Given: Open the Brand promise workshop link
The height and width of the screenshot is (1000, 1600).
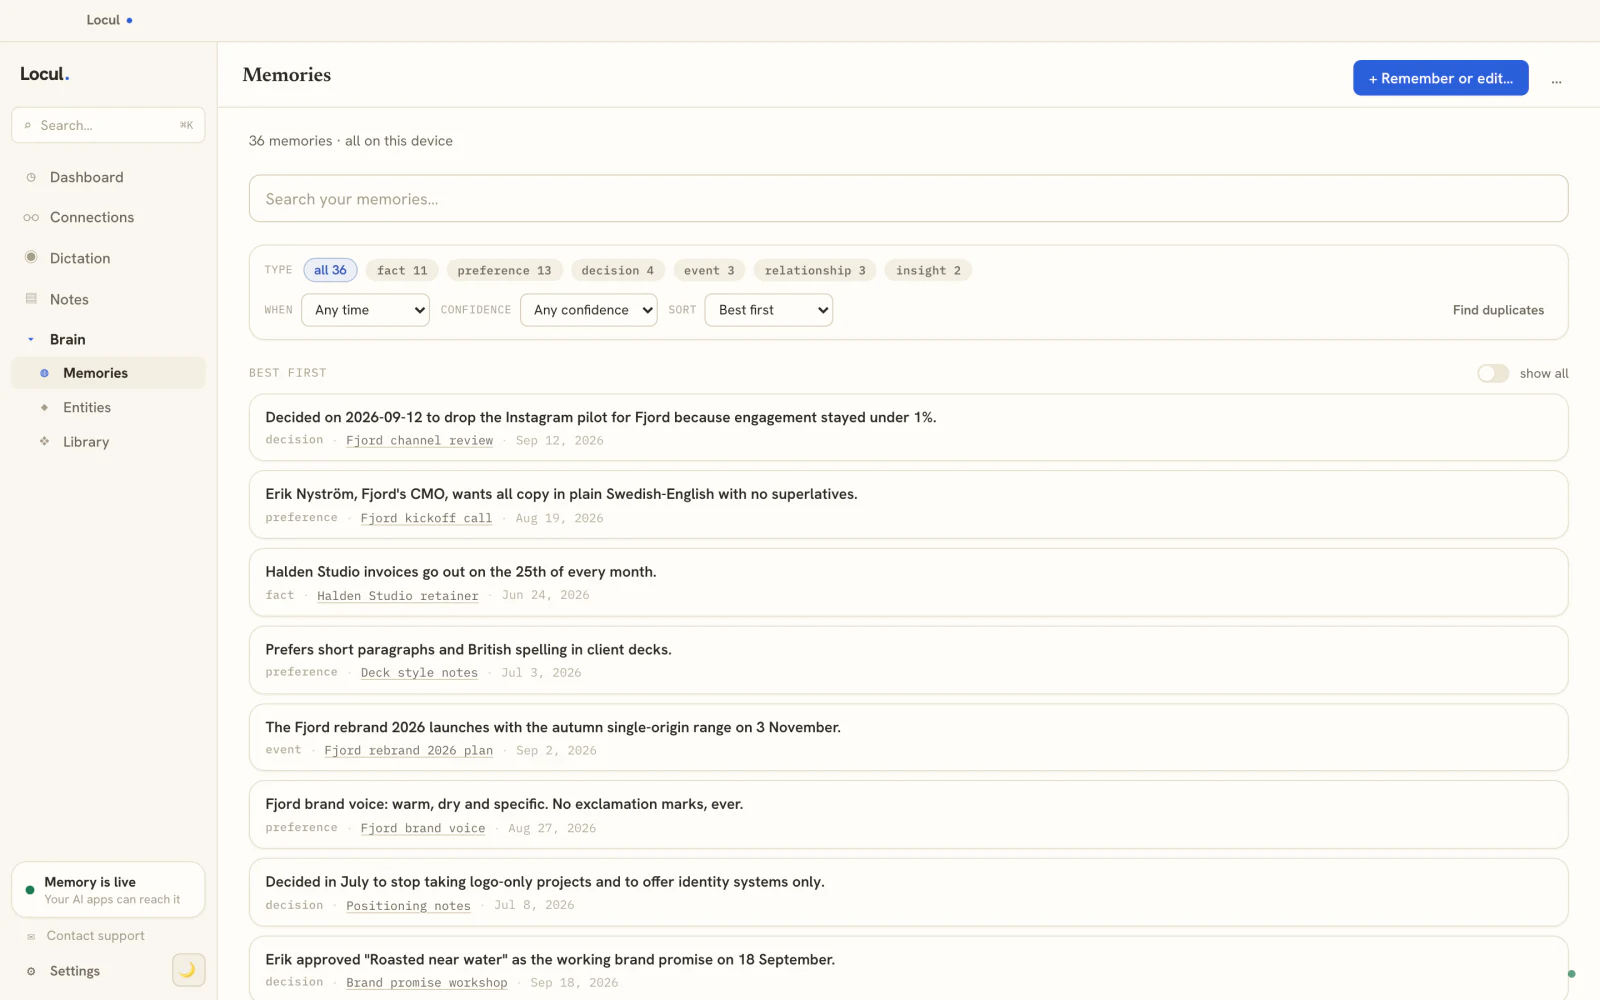Looking at the screenshot, I should [x=426, y=983].
